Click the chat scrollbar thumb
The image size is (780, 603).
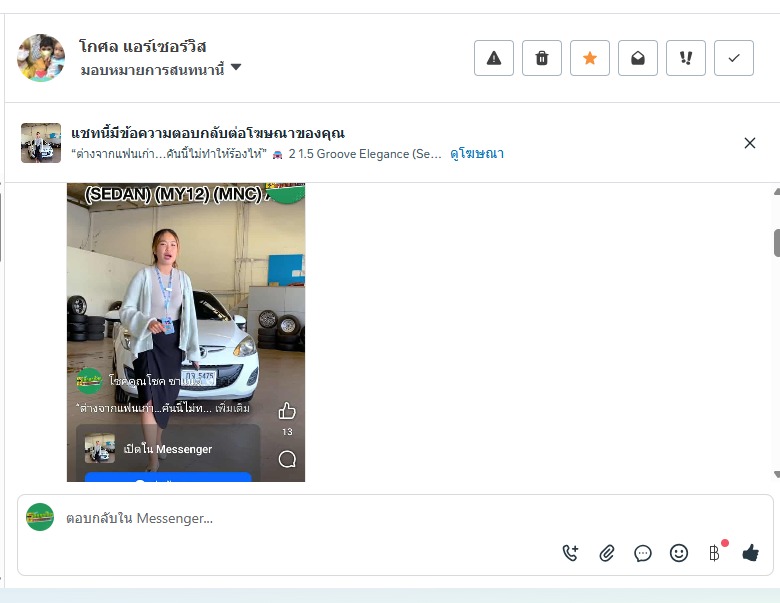(777, 242)
